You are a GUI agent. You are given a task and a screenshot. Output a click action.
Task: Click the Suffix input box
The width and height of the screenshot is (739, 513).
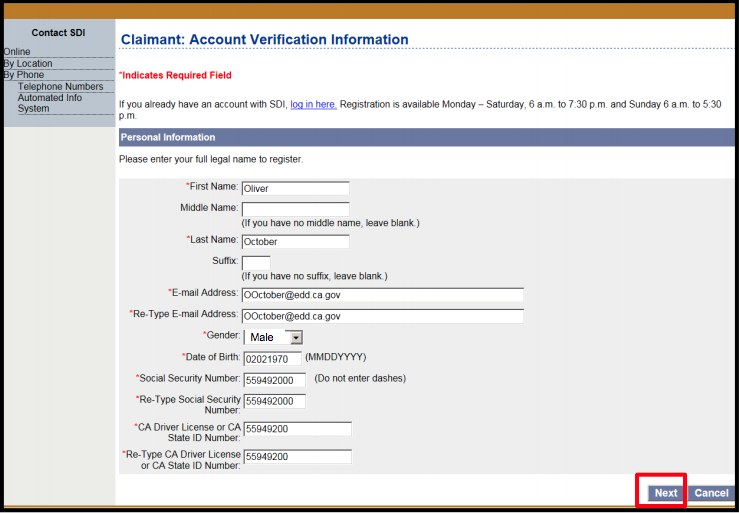click(256, 262)
